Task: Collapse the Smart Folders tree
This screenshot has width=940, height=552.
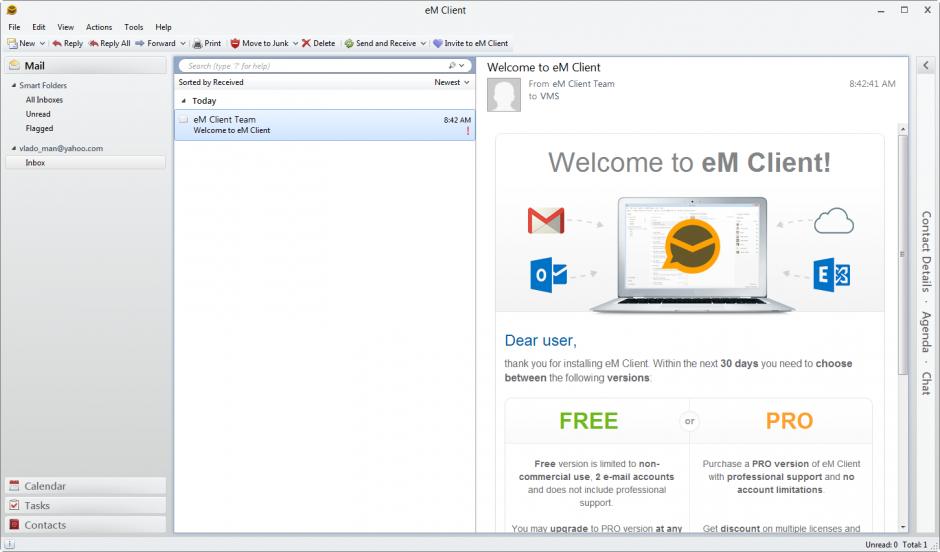Action: pyautogui.click(x=14, y=85)
